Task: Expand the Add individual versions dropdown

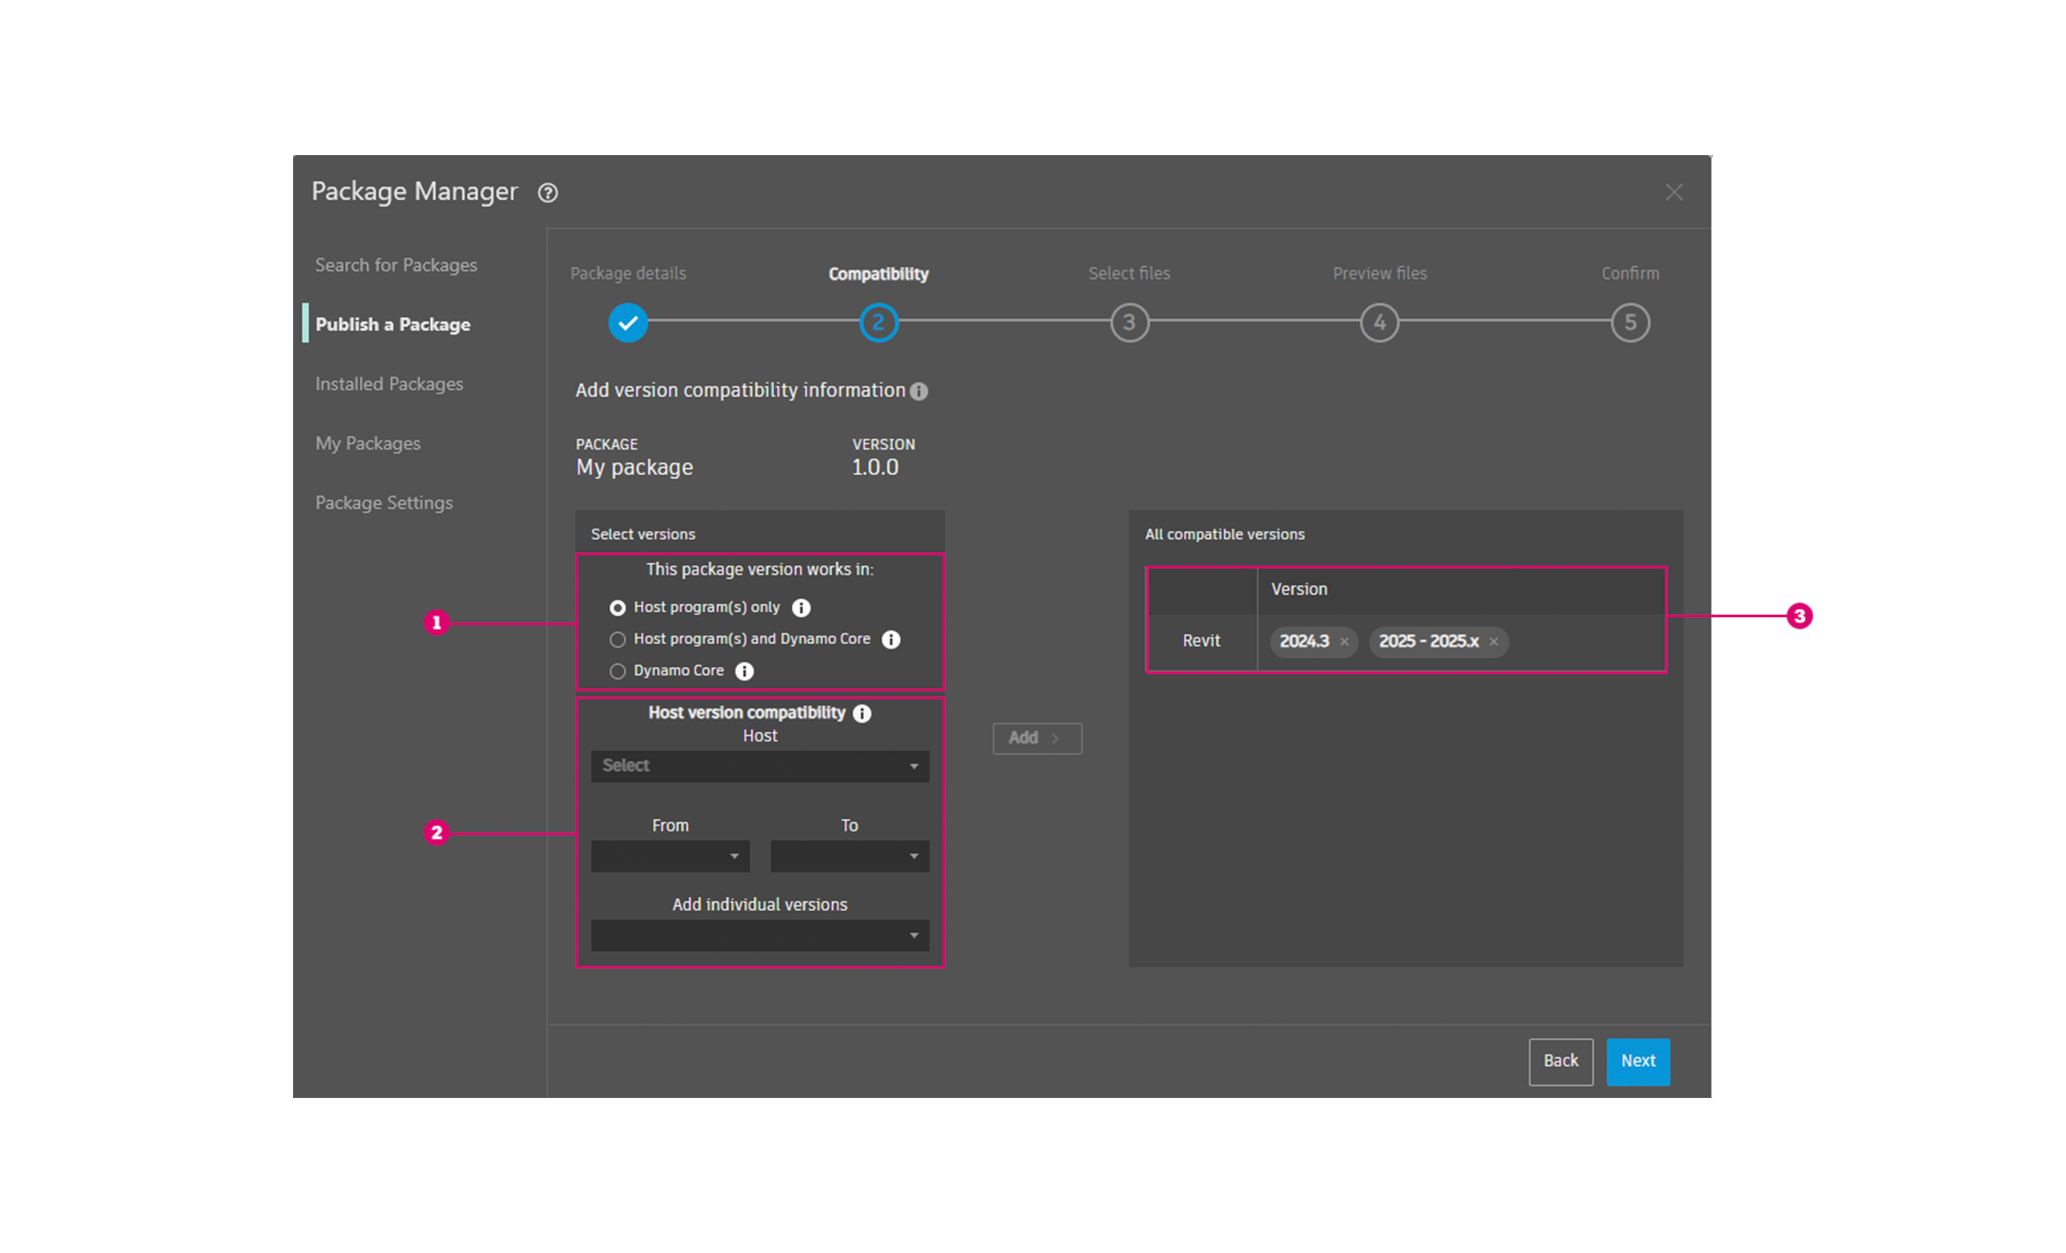Action: point(759,935)
